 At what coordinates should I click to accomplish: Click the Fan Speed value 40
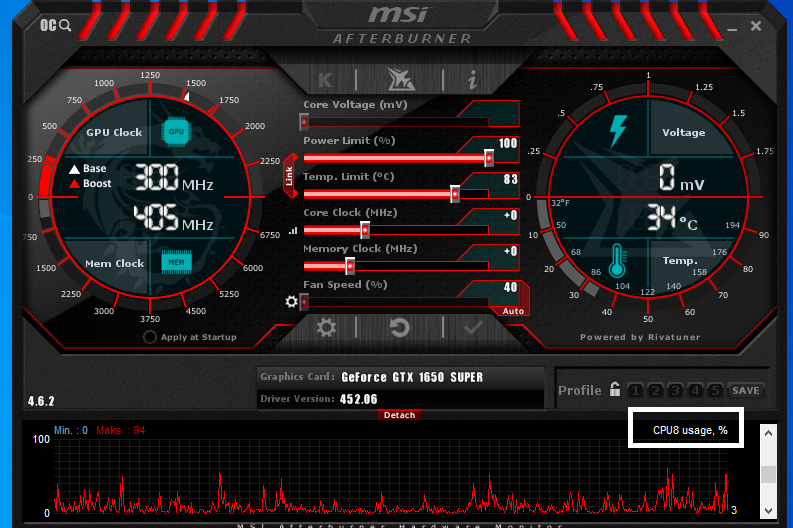(x=510, y=287)
